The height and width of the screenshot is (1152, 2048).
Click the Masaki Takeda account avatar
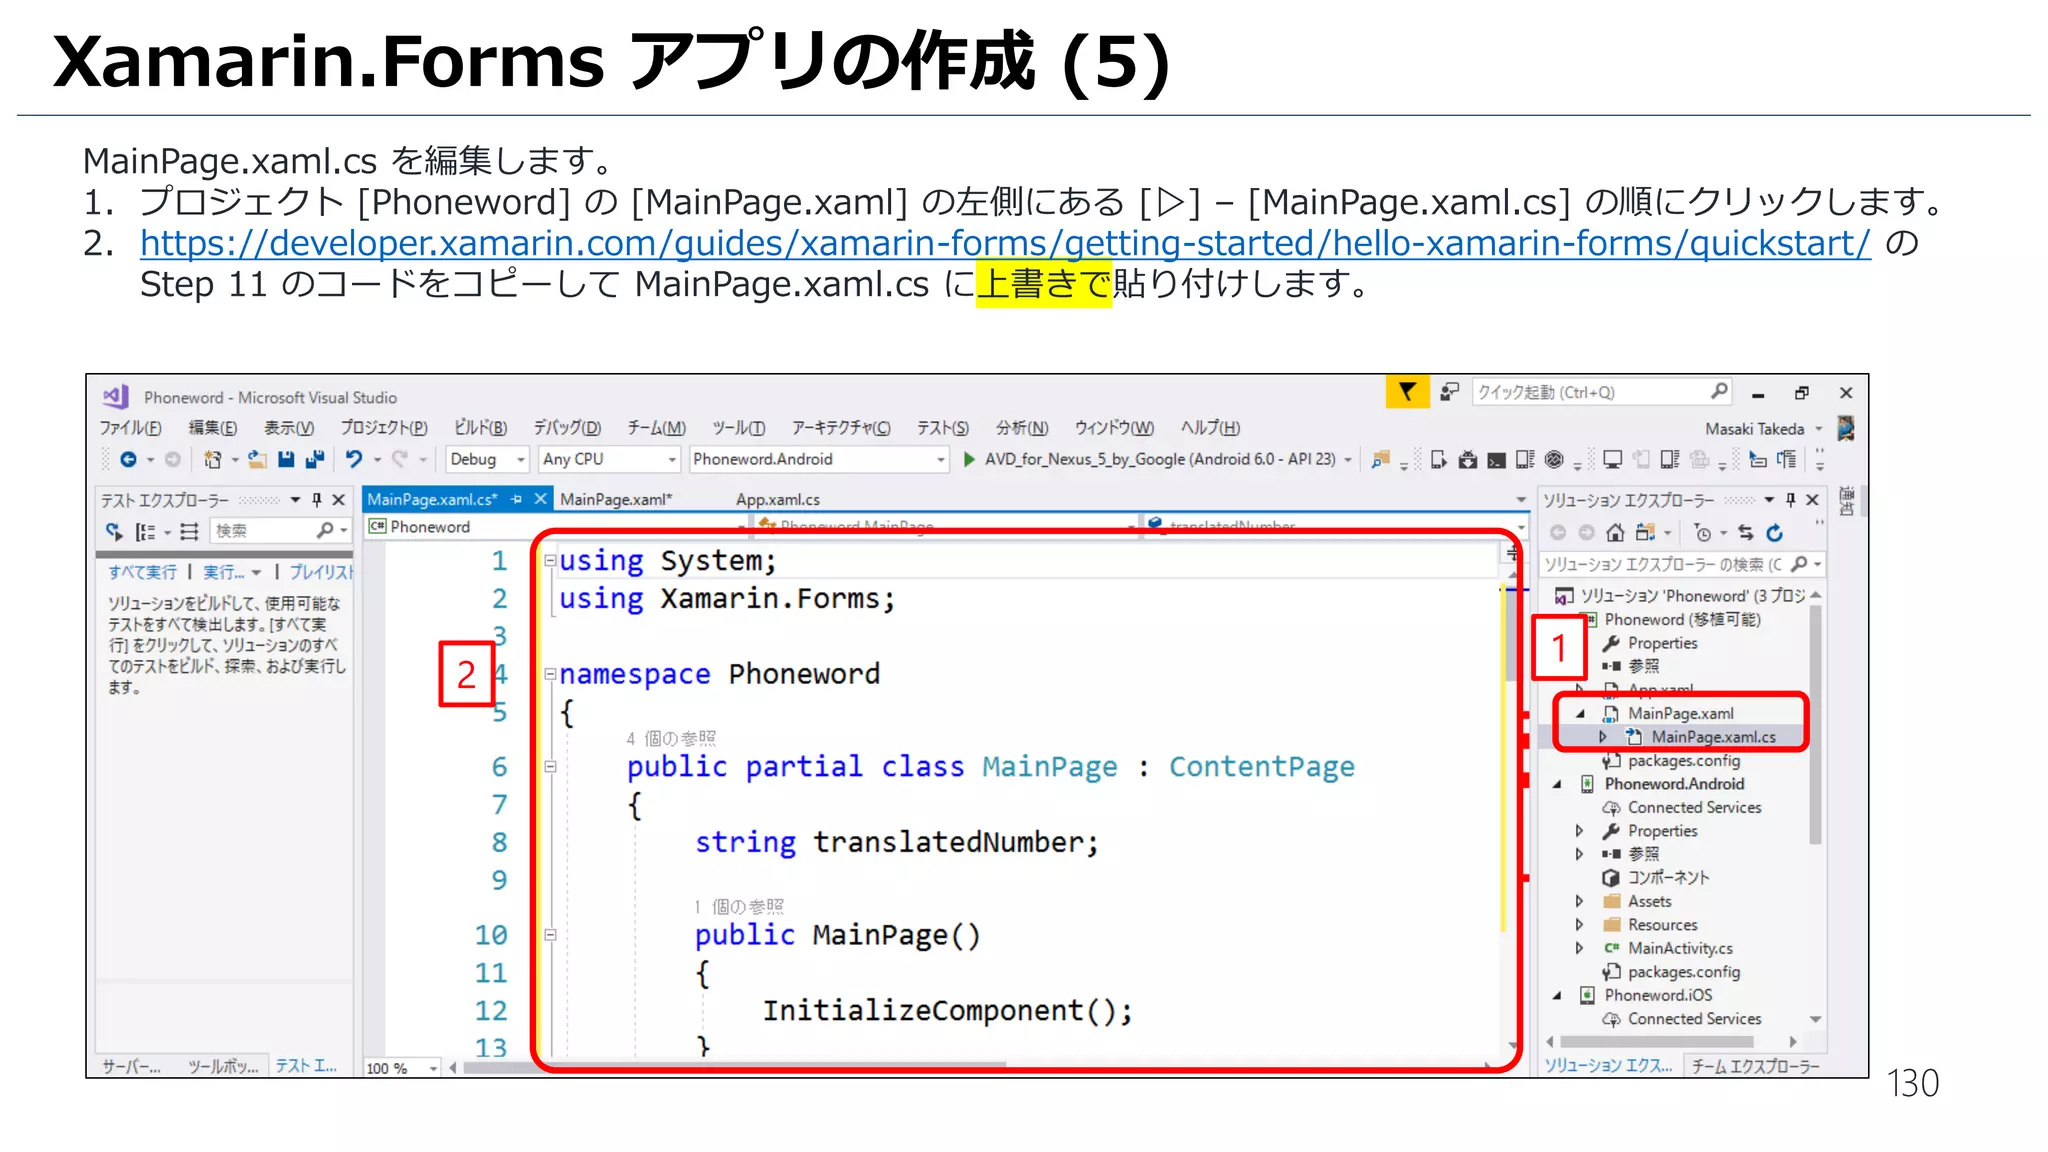point(1846,429)
